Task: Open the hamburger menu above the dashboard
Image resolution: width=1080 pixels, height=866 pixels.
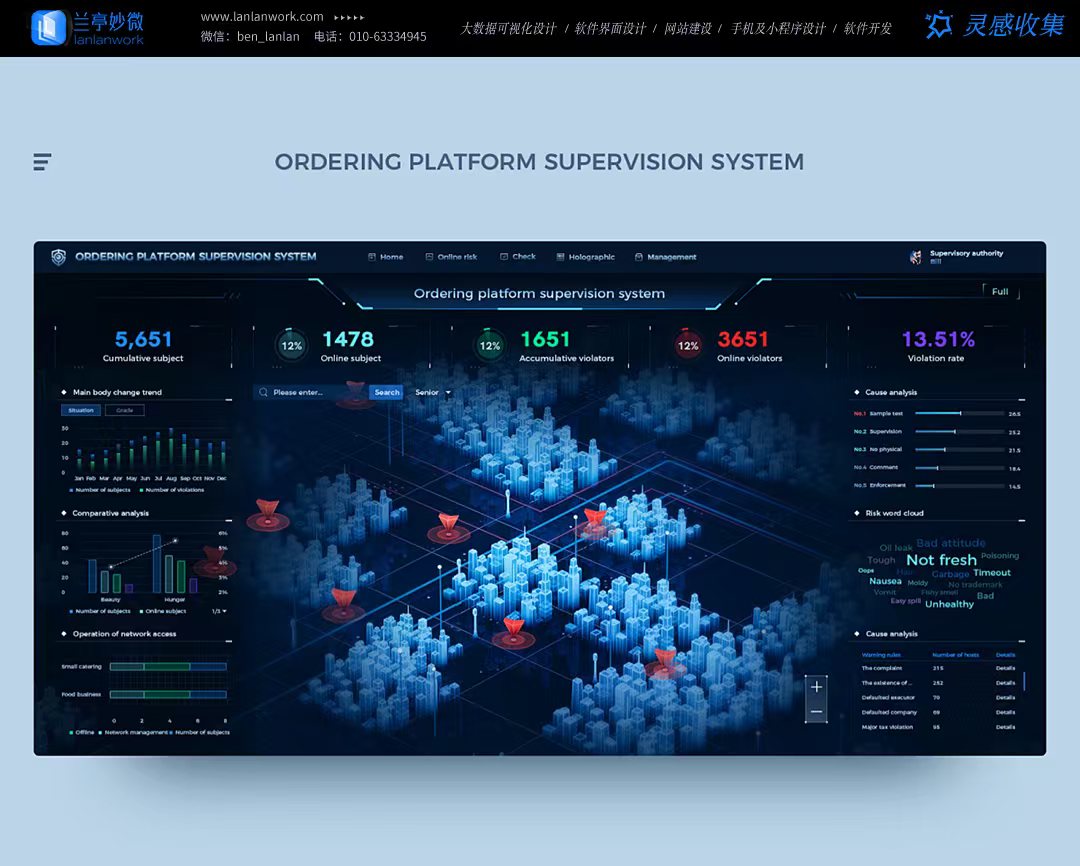Action: tap(42, 162)
